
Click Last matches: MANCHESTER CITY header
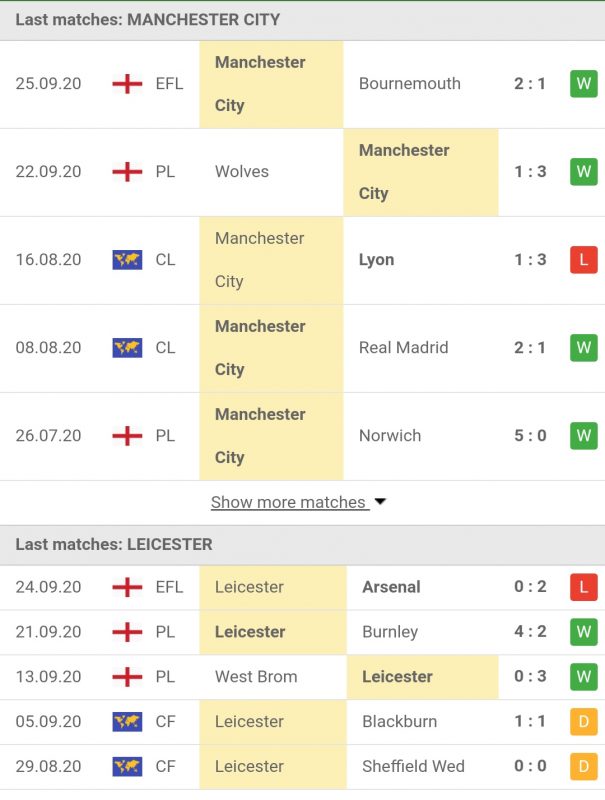pos(148,20)
